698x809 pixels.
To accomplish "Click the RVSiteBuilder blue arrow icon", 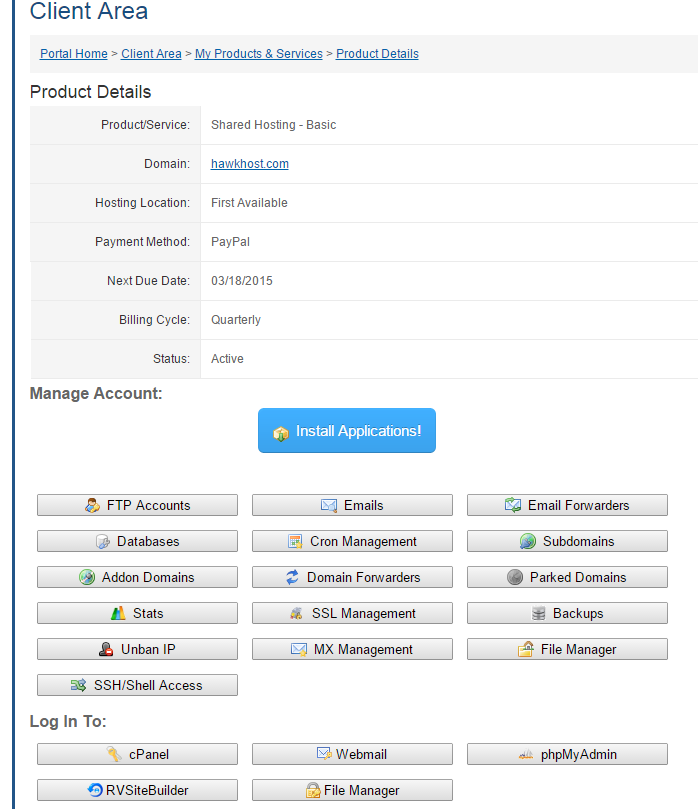I will pos(96,790).
